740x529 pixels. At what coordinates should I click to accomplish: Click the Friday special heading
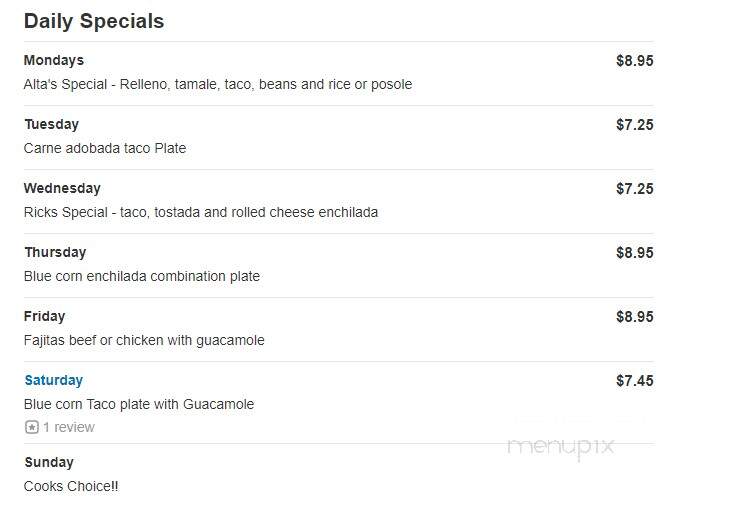click(x=45, y=317)
